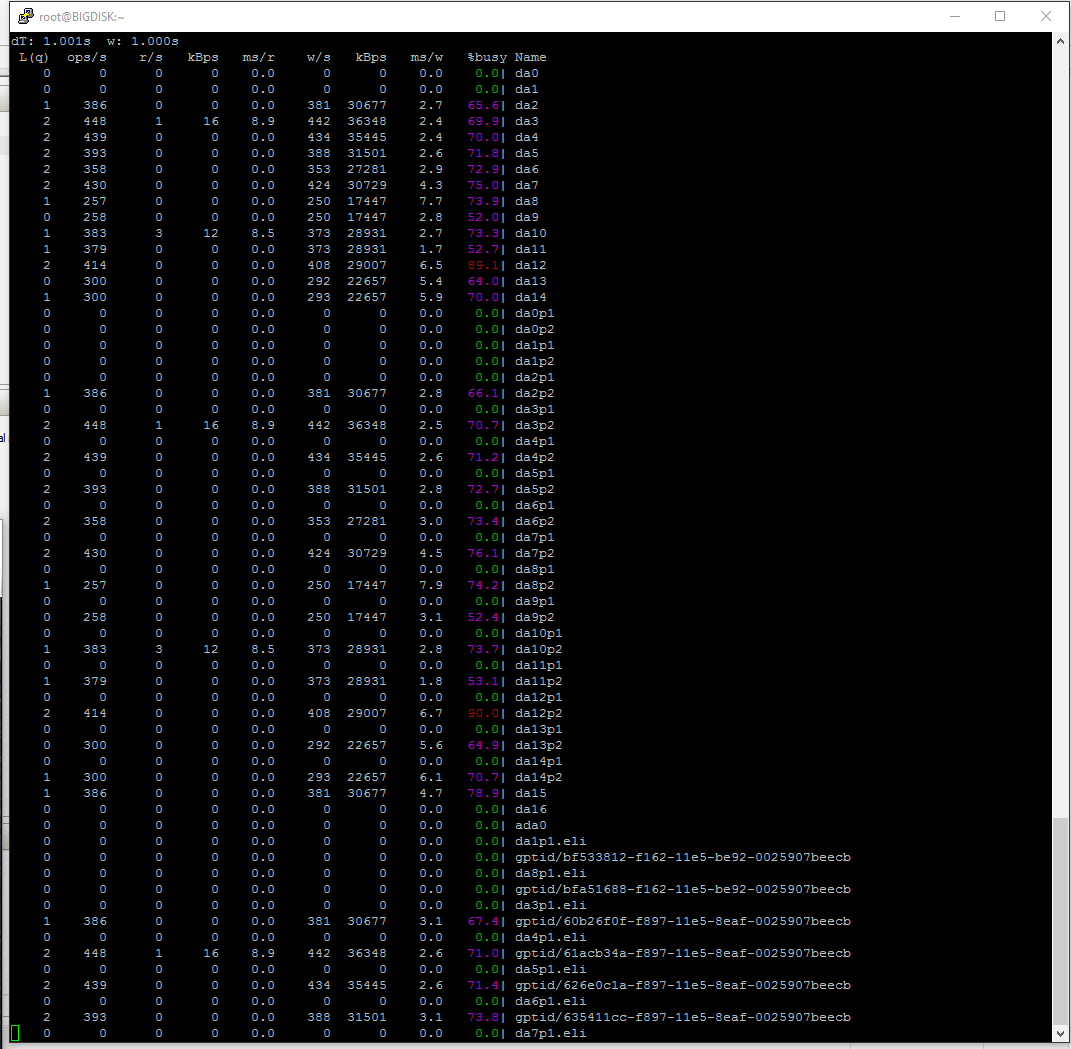Click the da7p1.eli entry
Image resolution: width=1071 pixels, height=1049 pixels.
[x=551, y=1033]
